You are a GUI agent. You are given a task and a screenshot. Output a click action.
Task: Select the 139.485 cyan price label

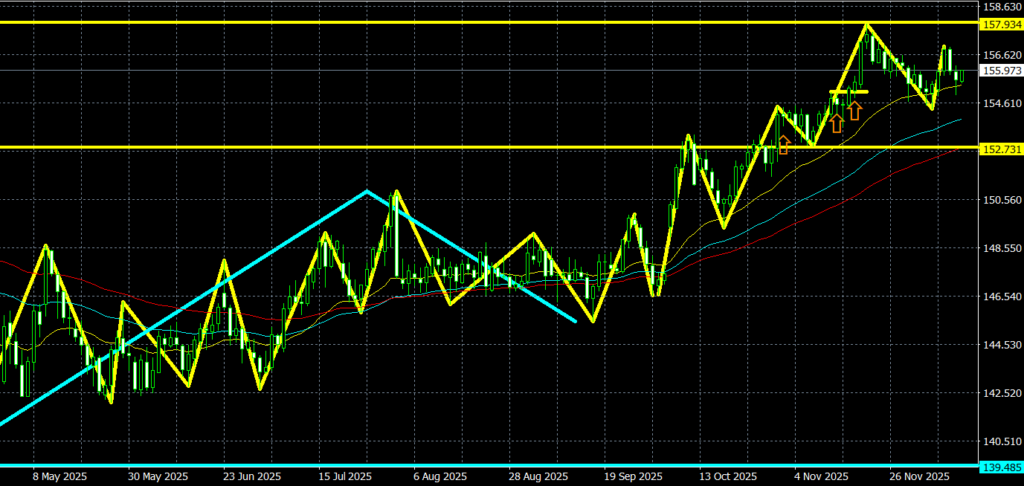1000,467
